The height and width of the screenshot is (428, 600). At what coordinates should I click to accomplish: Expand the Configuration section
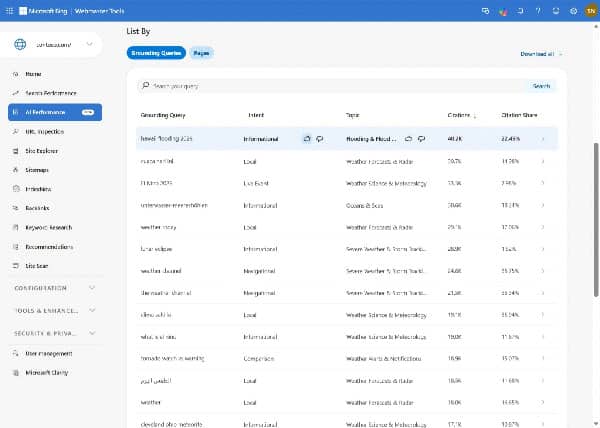92,288
